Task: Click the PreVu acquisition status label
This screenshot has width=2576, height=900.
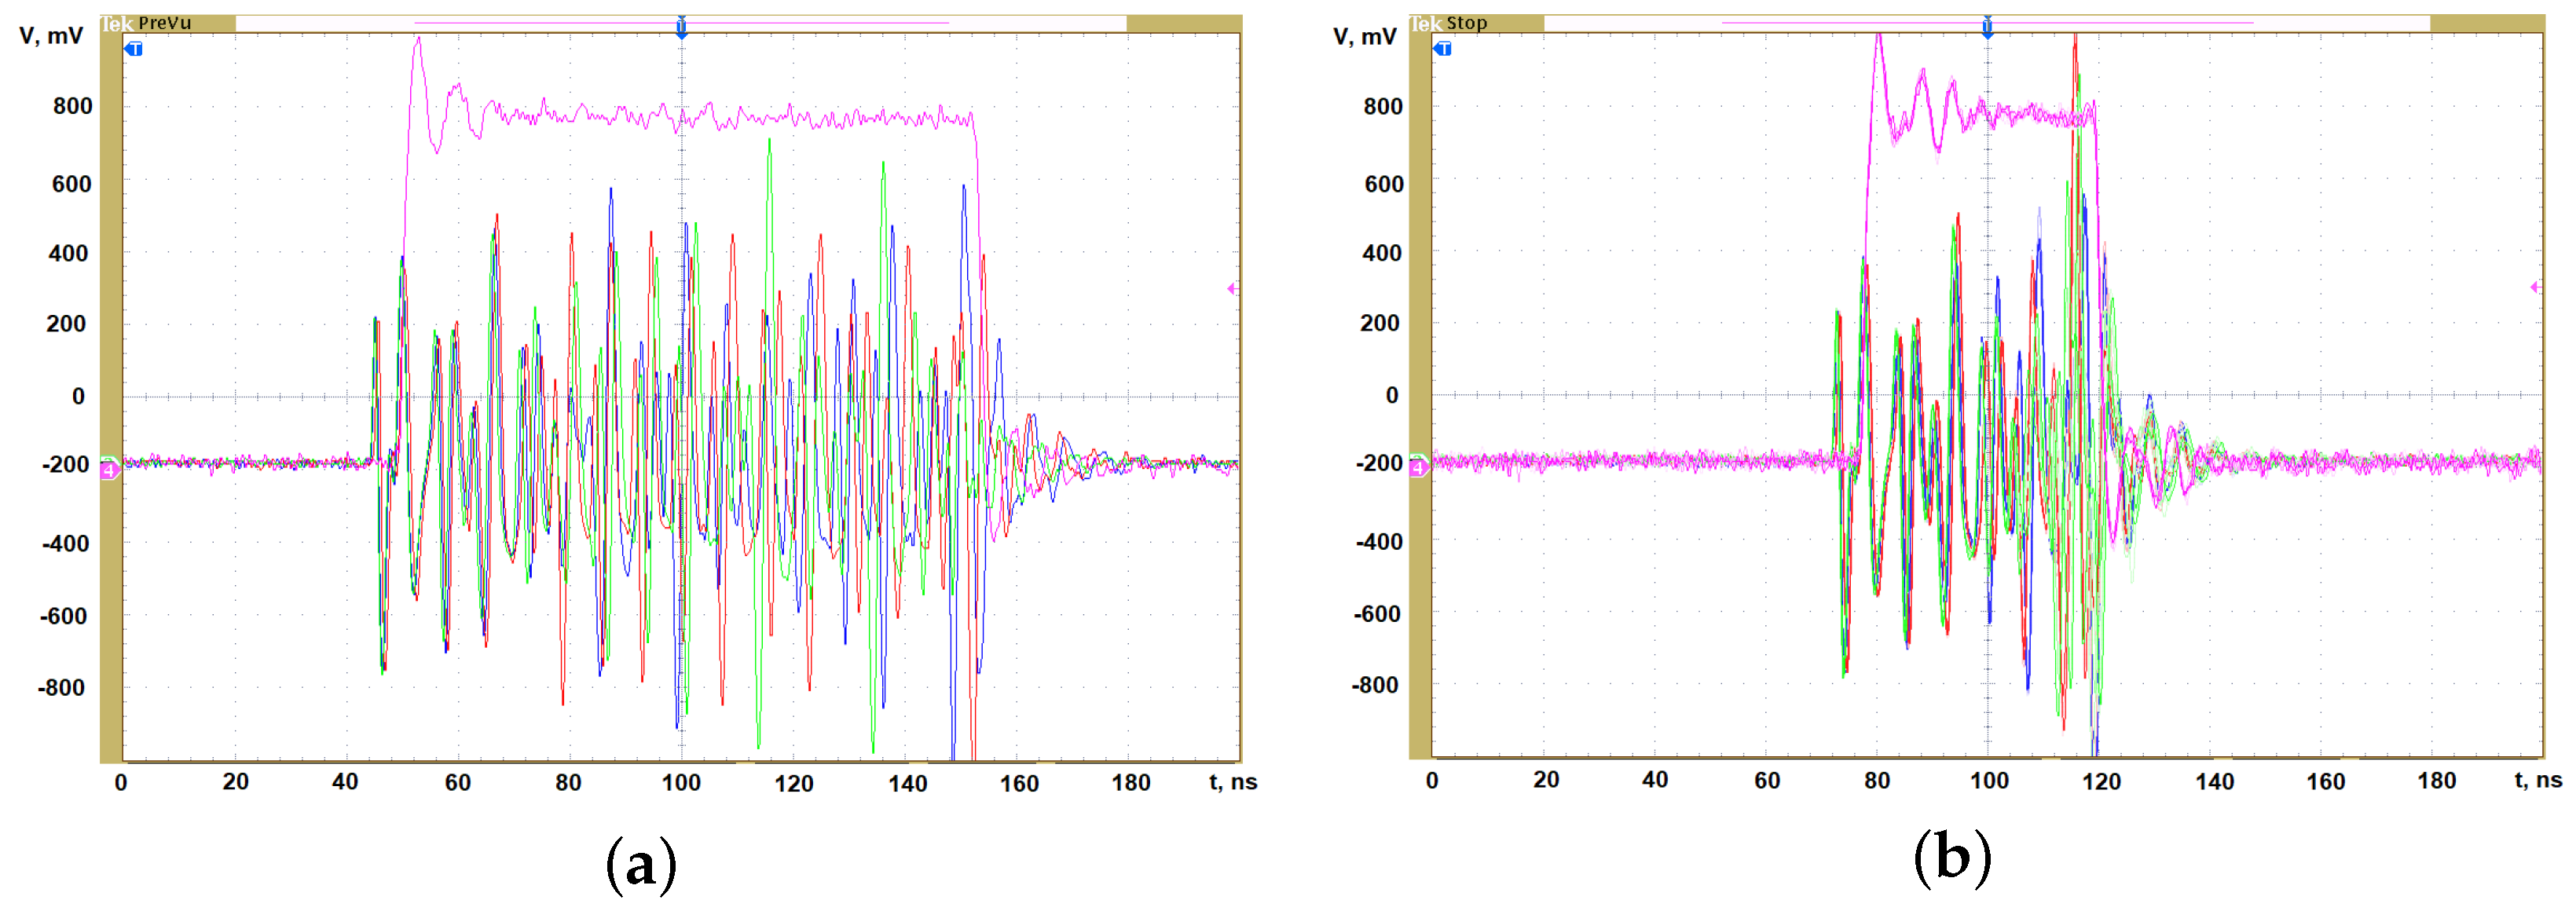Action: 165,23
